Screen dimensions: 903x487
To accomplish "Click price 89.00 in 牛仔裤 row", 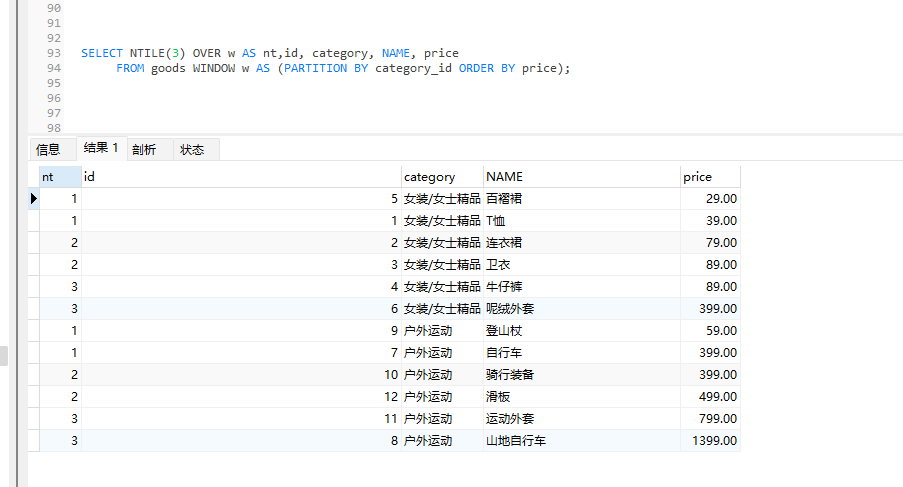I will point(710,287).
